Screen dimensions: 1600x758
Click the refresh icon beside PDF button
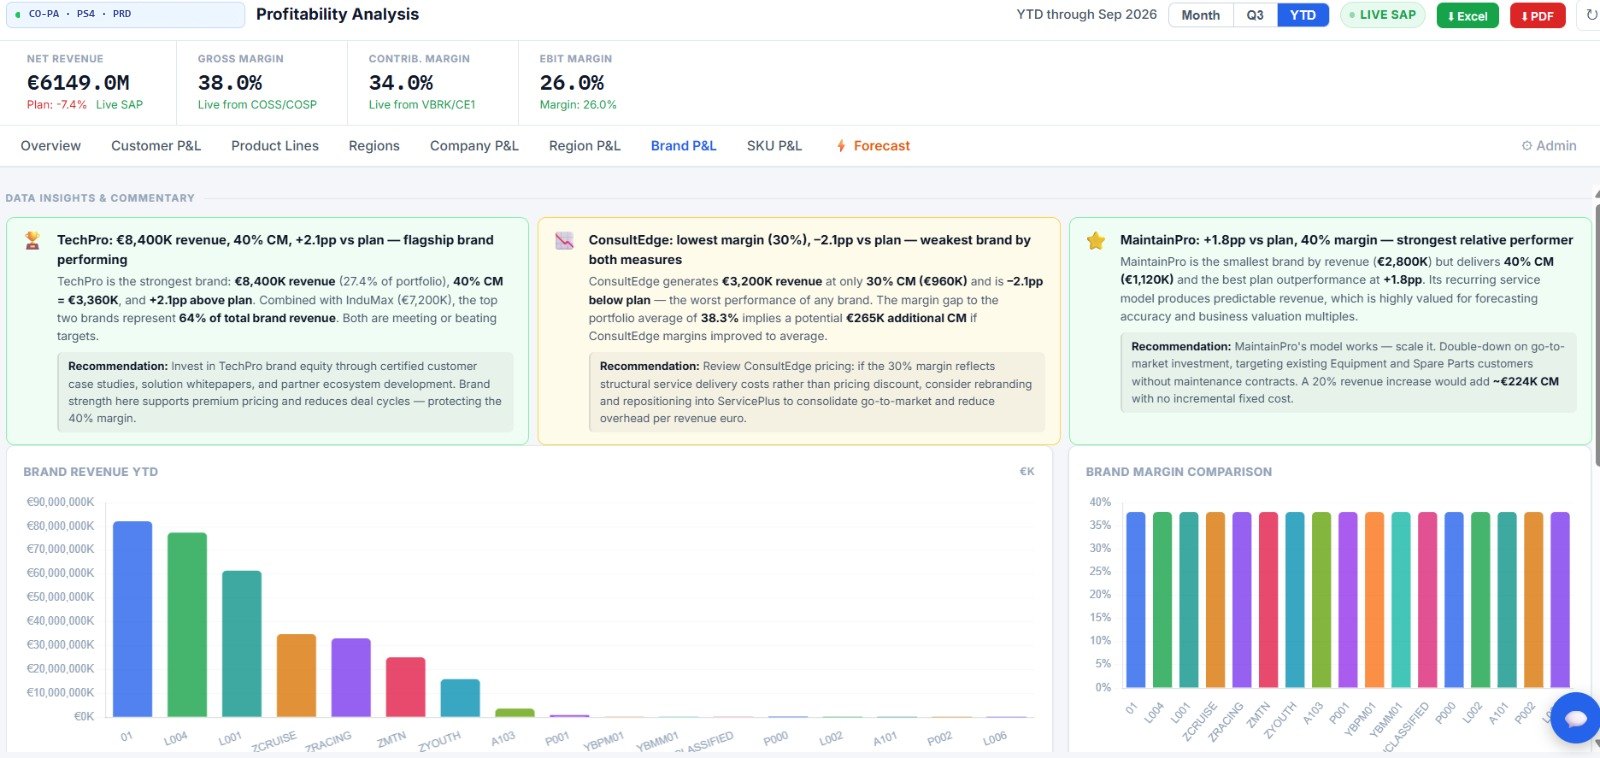pyautogui.click(x=1591, y=15)
